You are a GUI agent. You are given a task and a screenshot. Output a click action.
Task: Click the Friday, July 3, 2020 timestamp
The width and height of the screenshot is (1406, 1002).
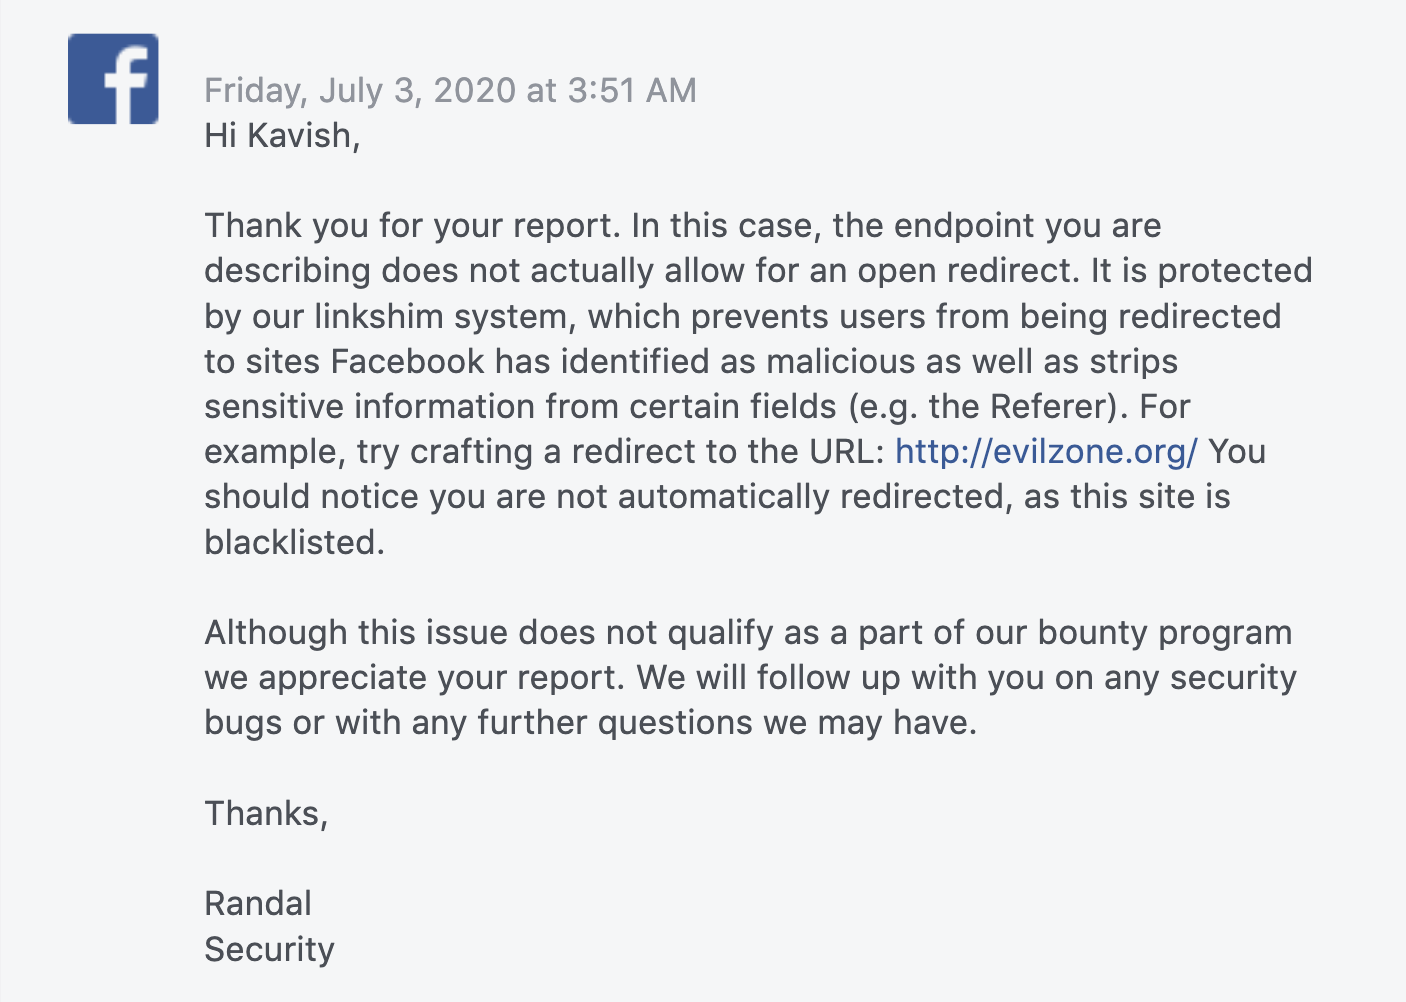tap(450, 91)
